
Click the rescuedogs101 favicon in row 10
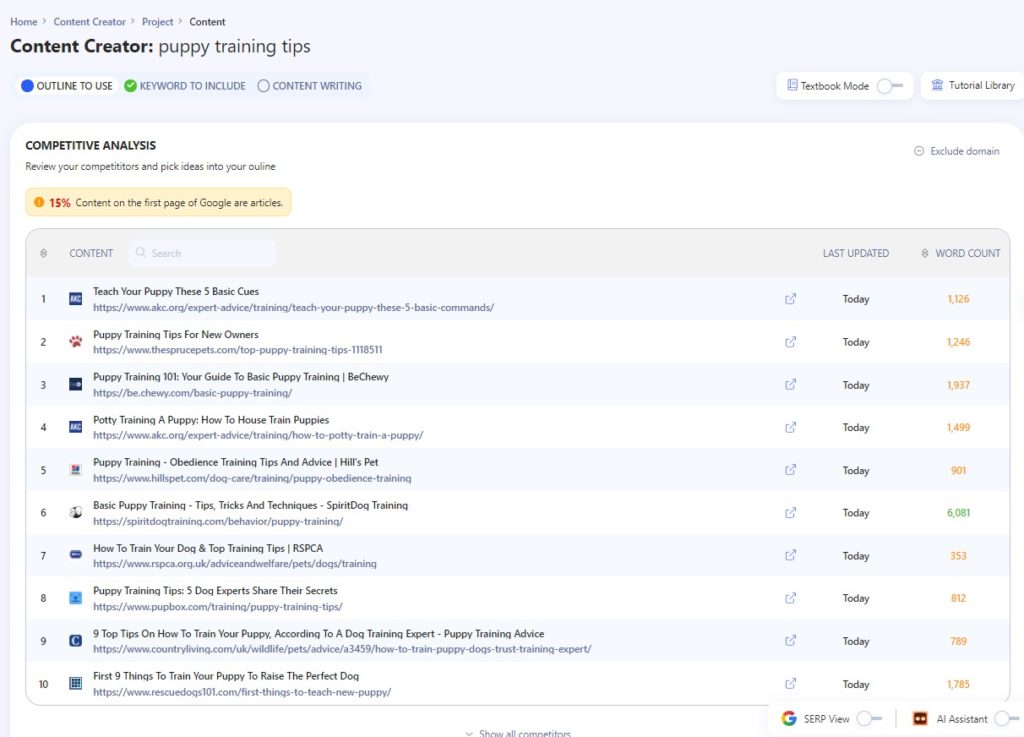[76, 683]
